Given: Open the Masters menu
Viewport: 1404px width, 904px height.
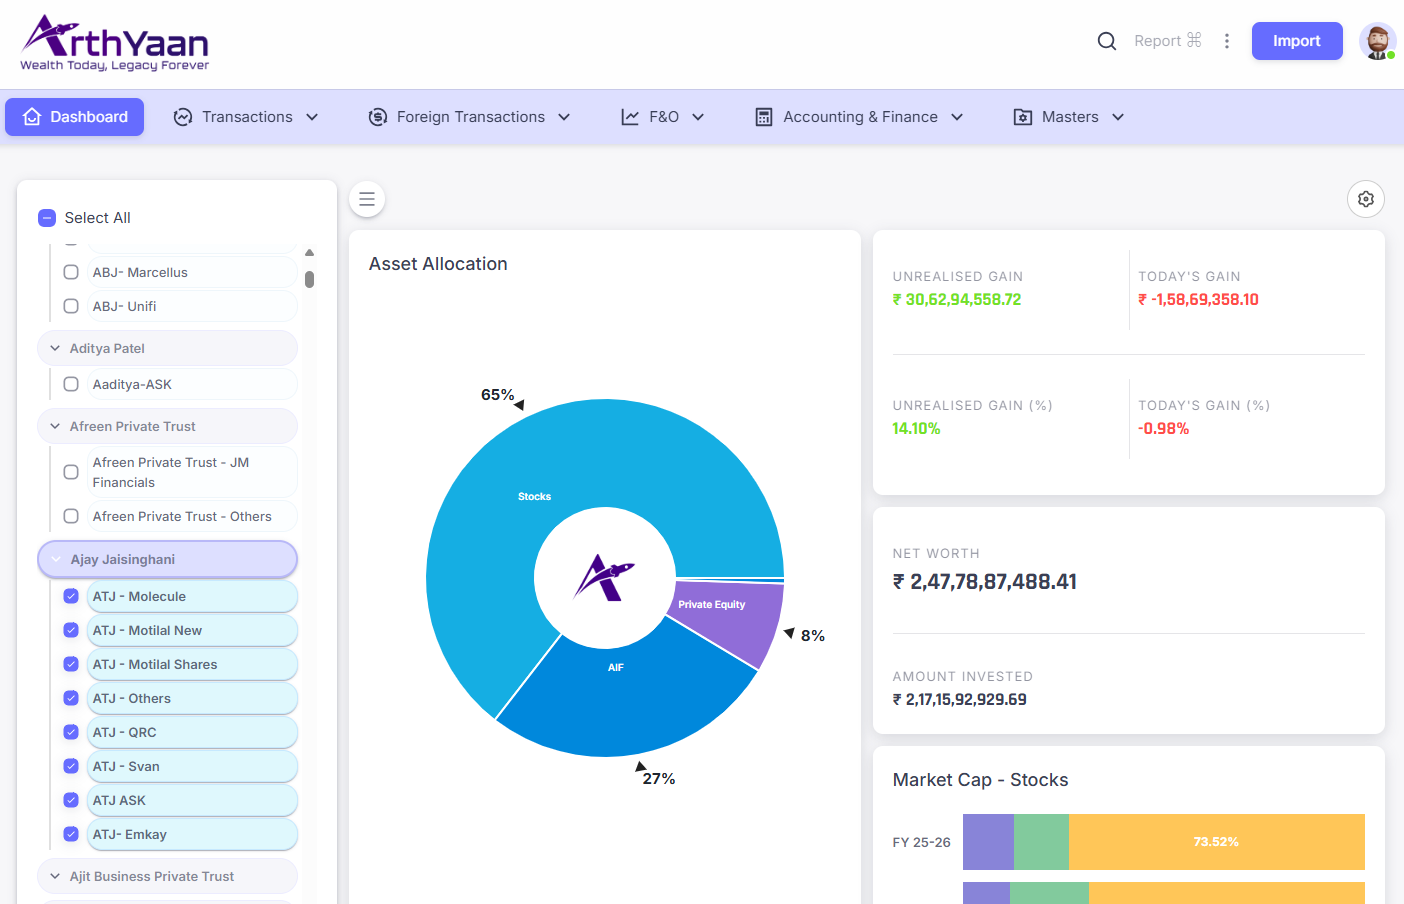Looking at the screenshot, I should [1069, 117].
